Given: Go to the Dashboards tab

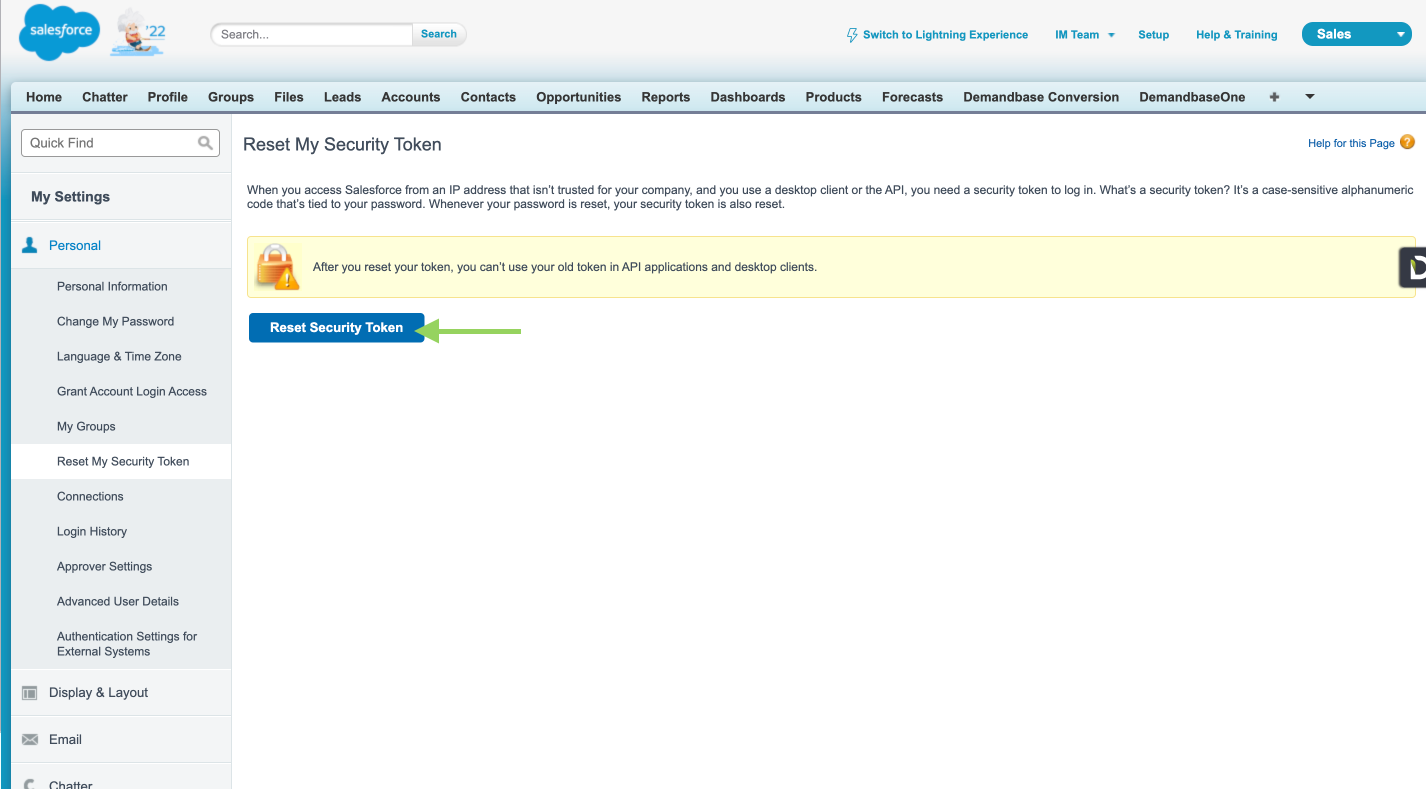Looking at the screenshot, I should (x=748, y=97).
